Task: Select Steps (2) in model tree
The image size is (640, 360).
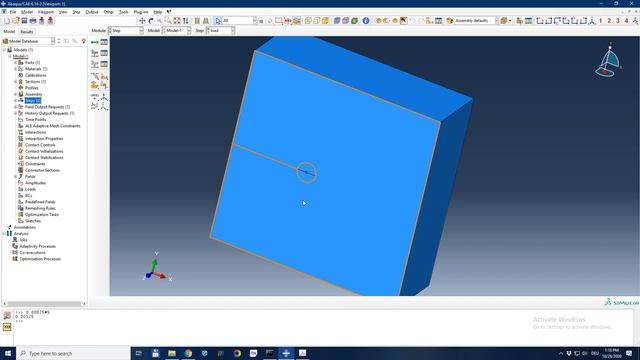Action: 33,100
